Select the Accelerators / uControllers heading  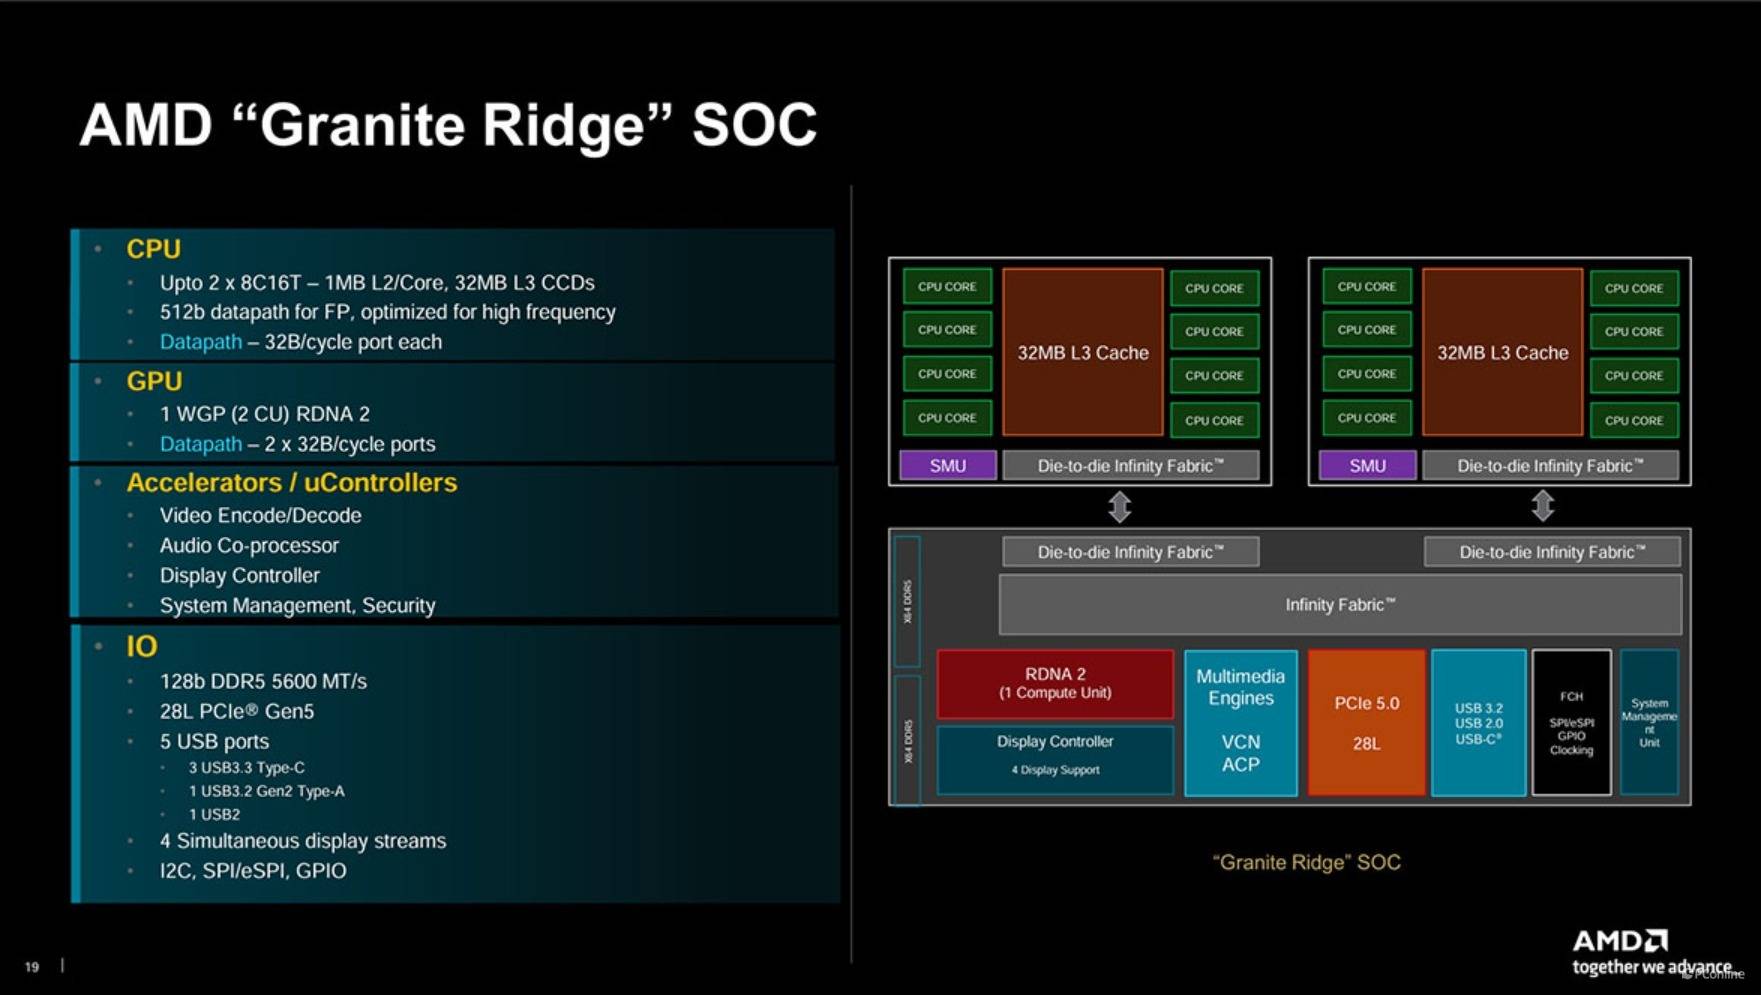click(291, 483)
